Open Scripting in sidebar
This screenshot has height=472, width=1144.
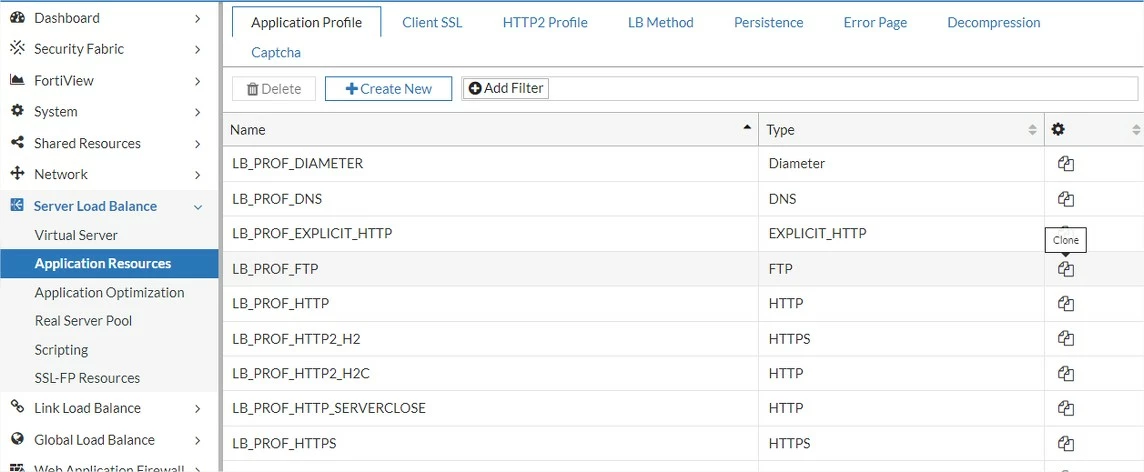[61, 350]
